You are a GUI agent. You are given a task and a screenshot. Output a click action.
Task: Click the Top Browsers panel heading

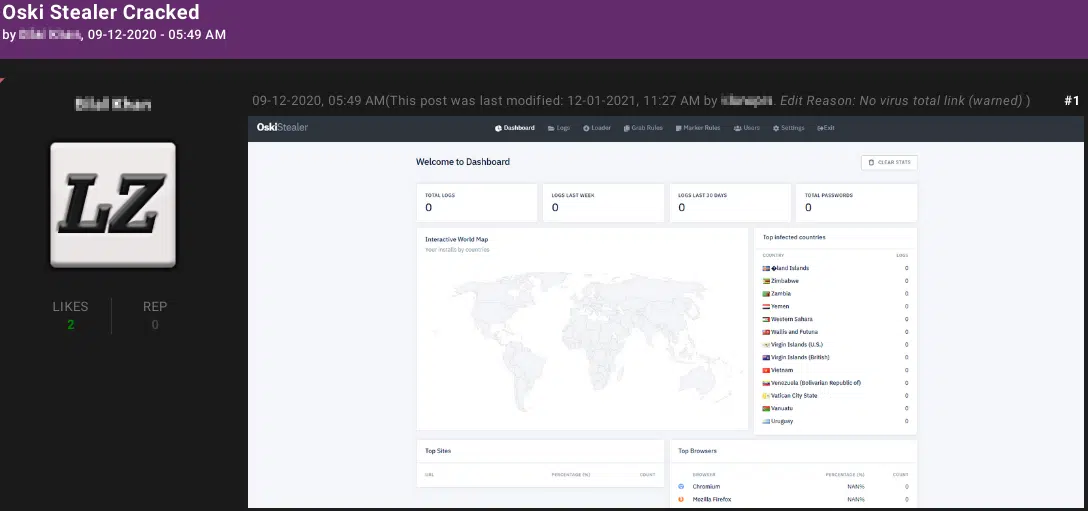point(697,451)
